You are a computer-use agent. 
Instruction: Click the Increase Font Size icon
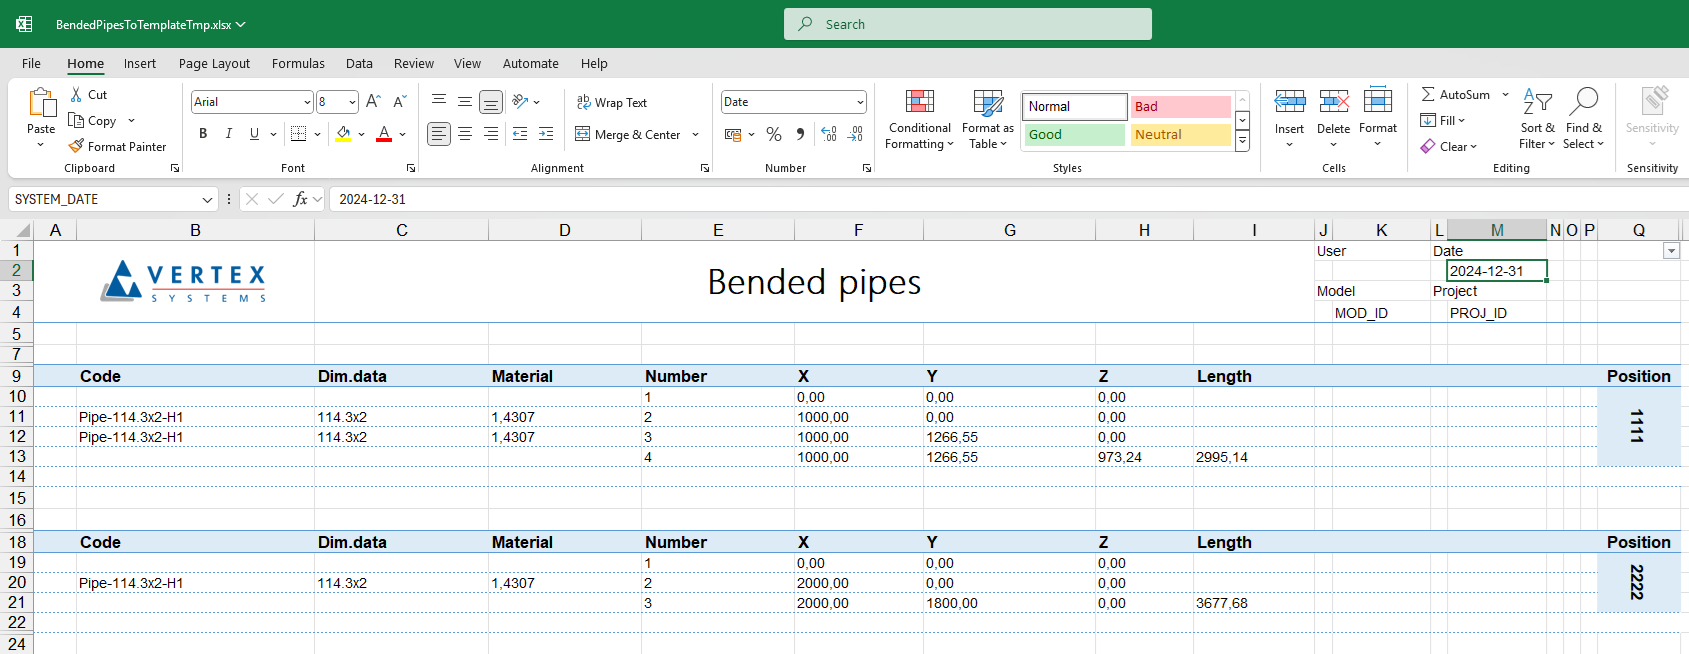click(373, 102)
